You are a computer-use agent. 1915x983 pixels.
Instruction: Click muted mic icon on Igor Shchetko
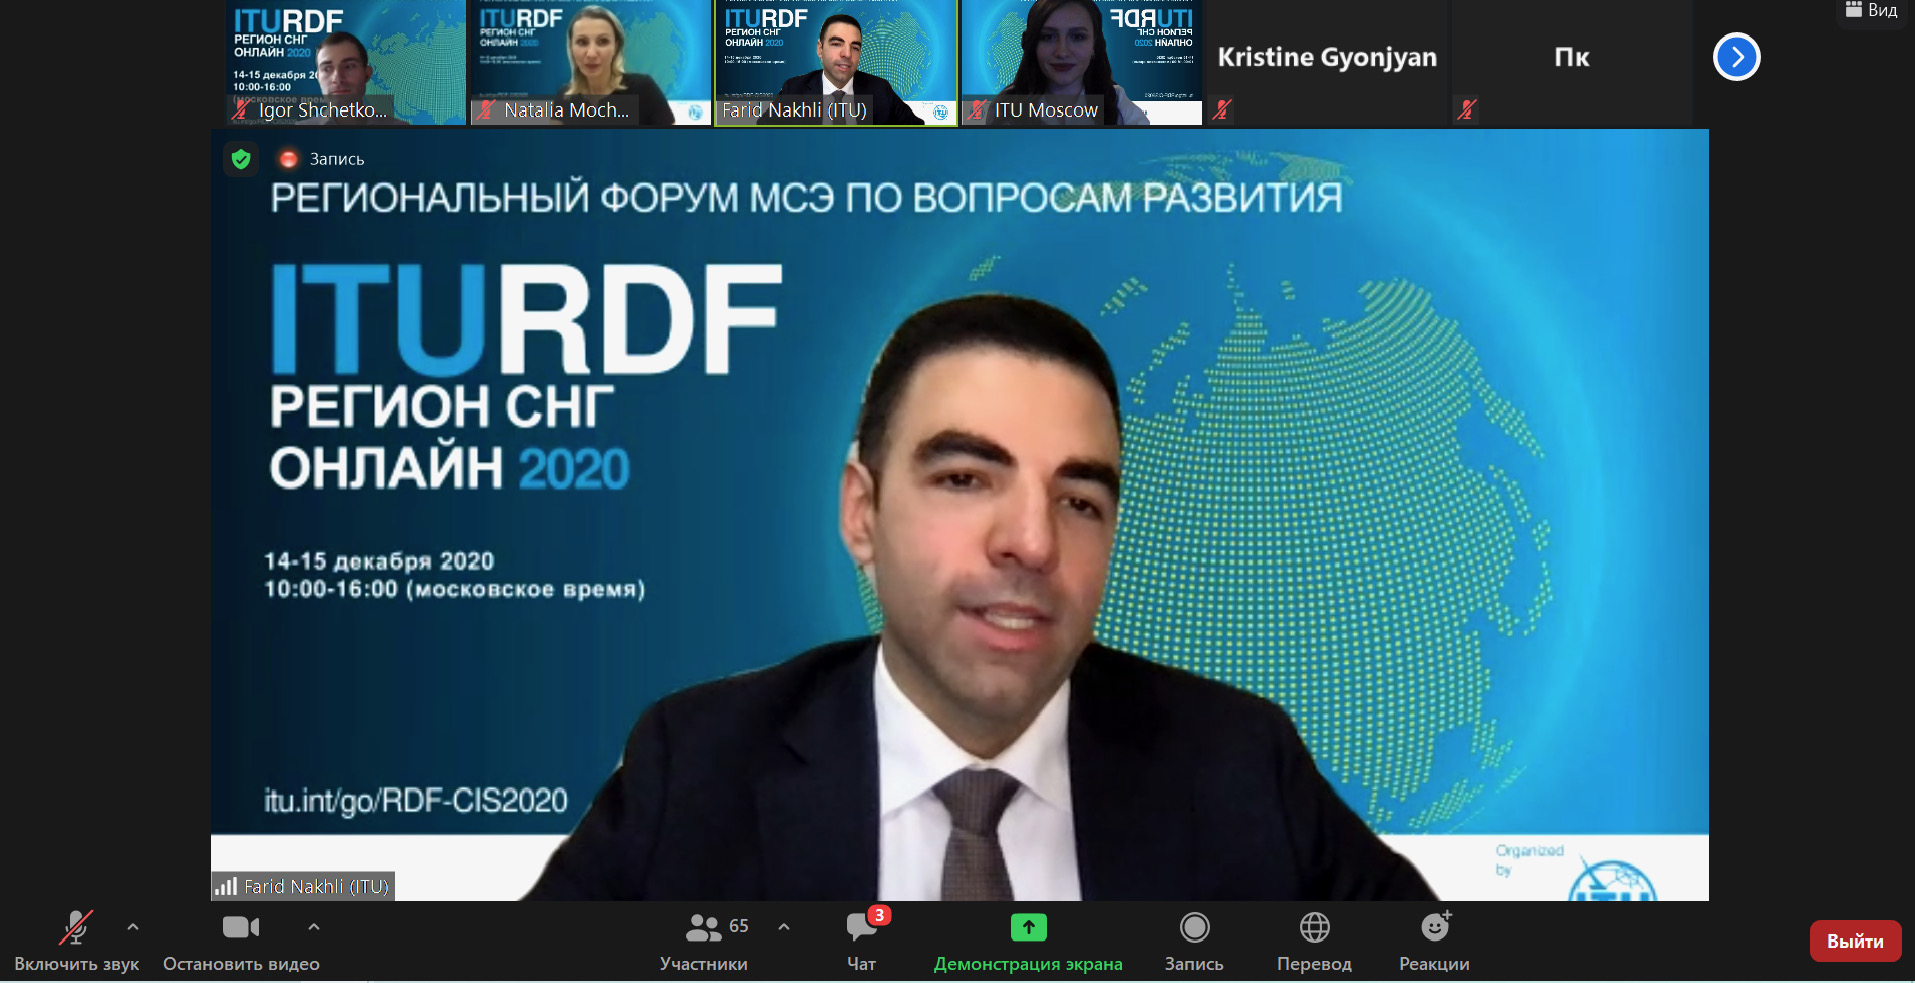(241, 110)
